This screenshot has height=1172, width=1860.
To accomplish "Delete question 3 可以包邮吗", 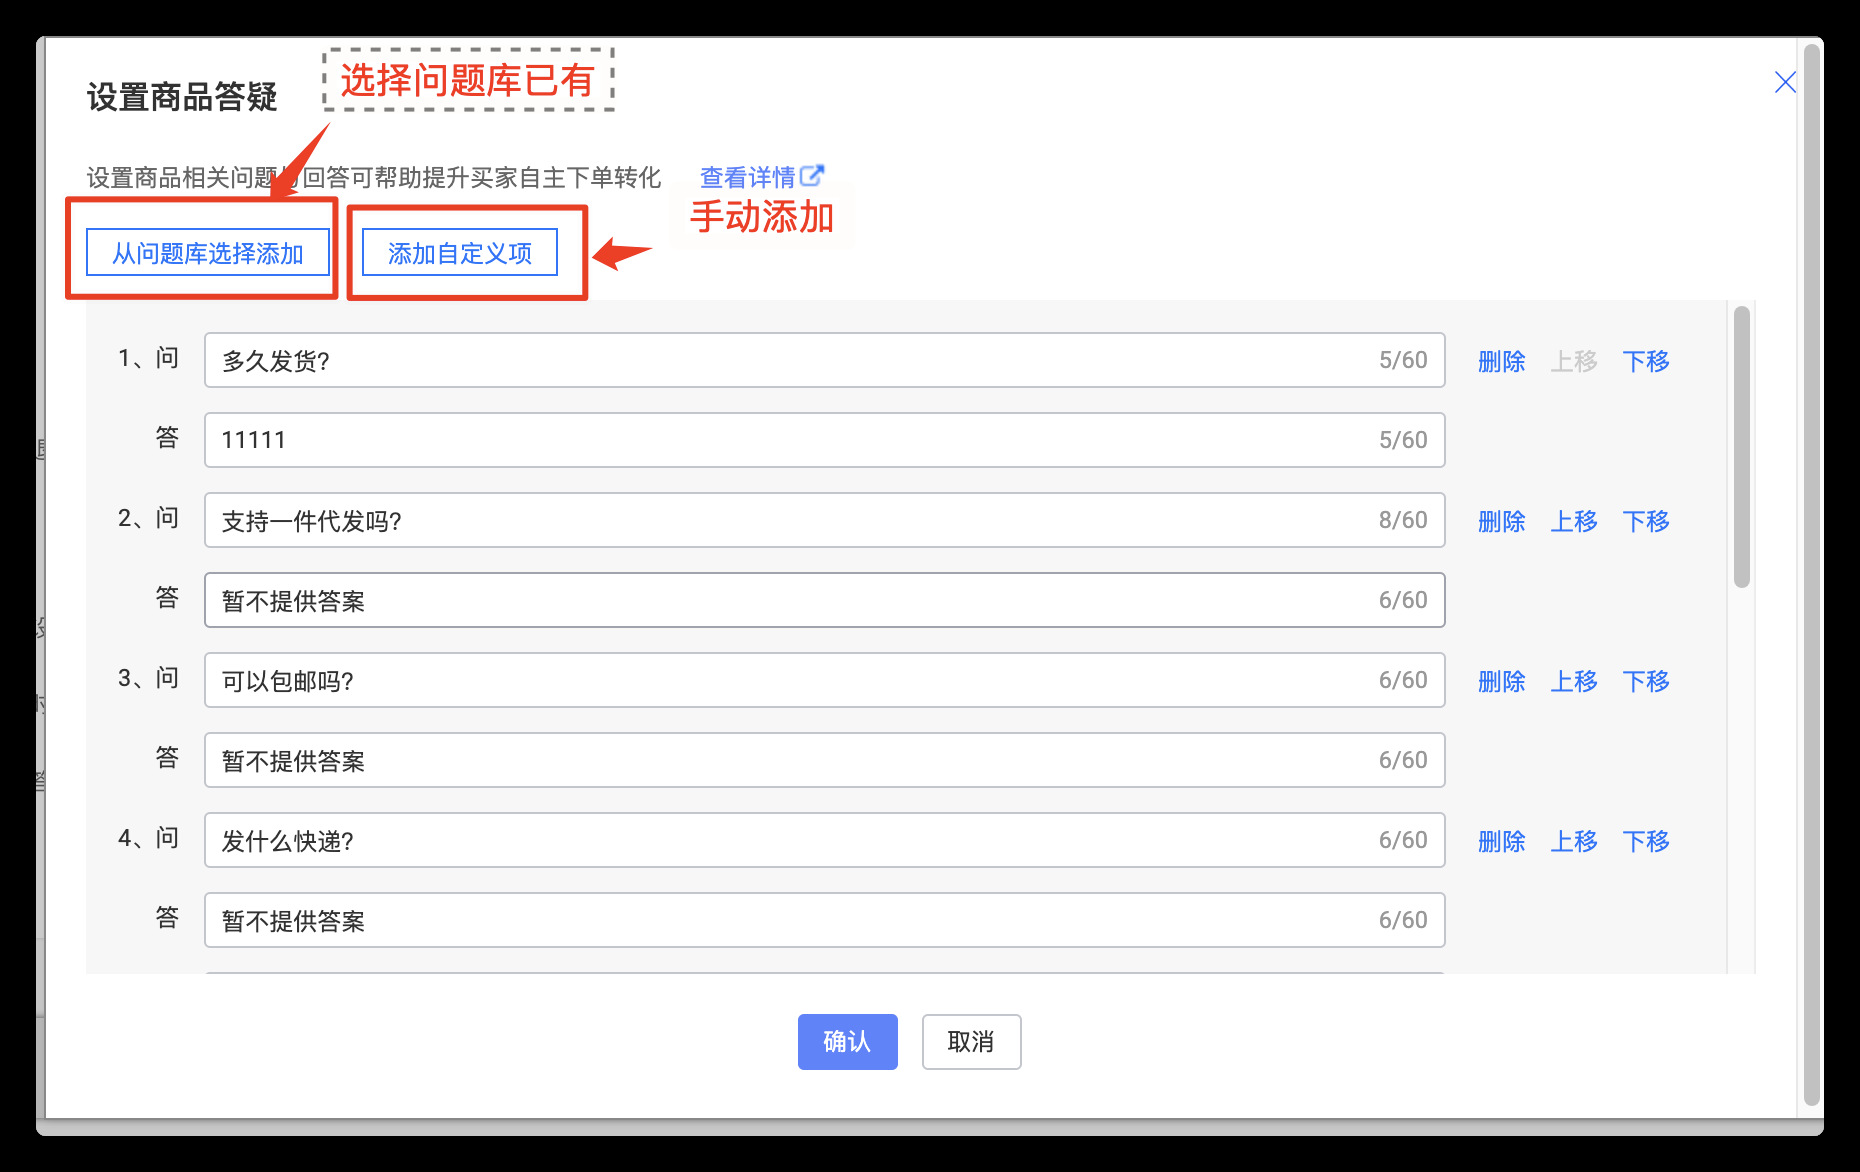I will pos(1501,681).
